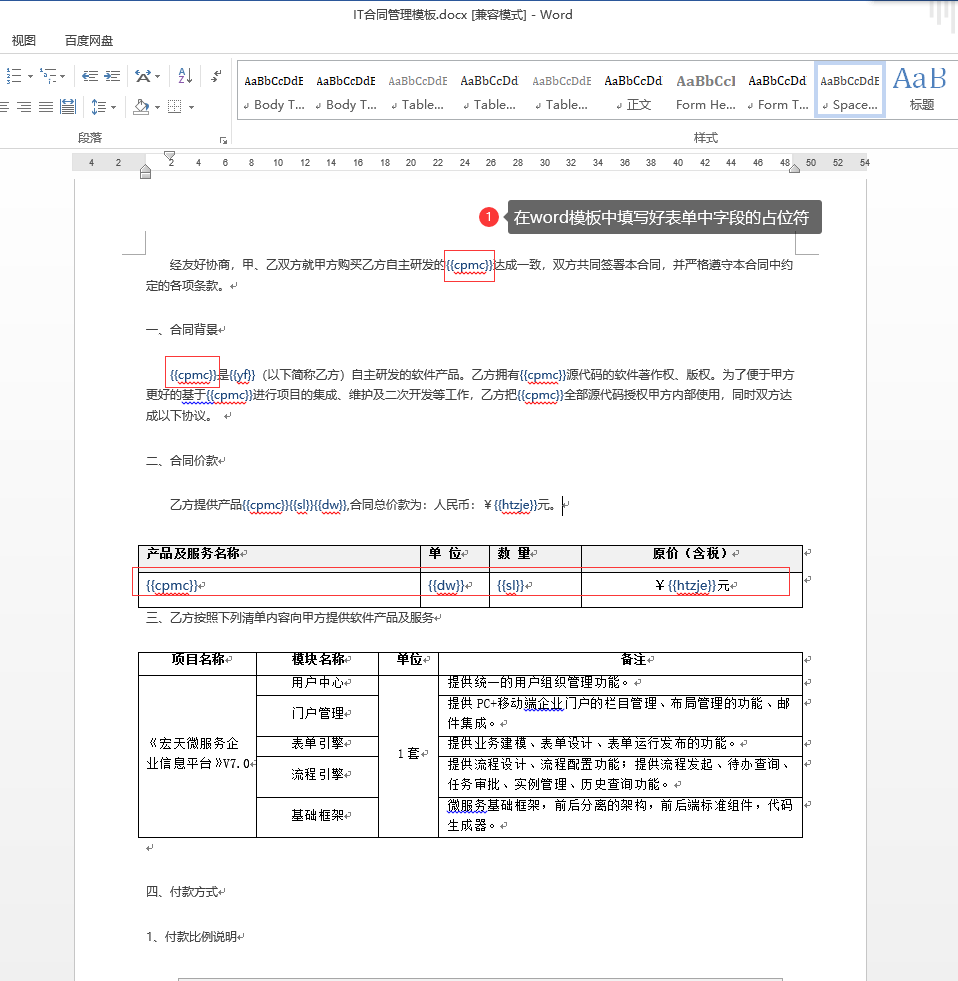Viewport: 958px width, 981px height.
Task: Apply third Table... style before 正文
Action: (562, 92)
